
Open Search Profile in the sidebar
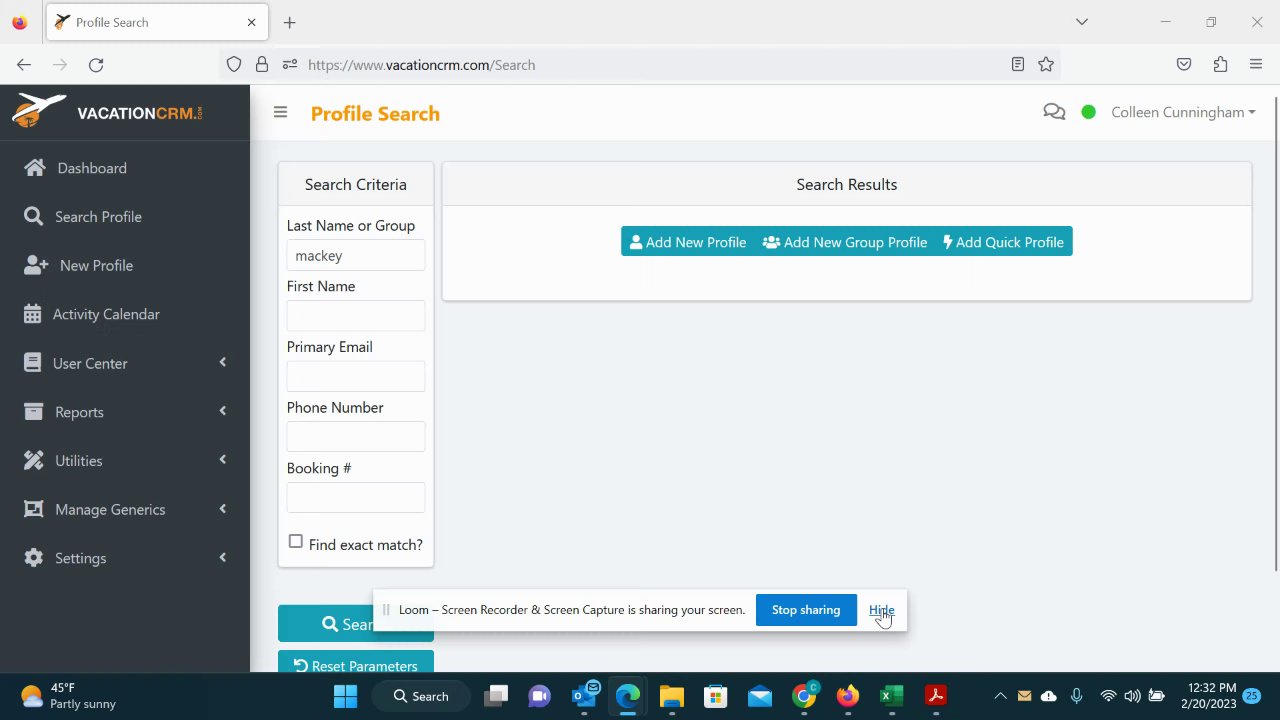(98, 216)
